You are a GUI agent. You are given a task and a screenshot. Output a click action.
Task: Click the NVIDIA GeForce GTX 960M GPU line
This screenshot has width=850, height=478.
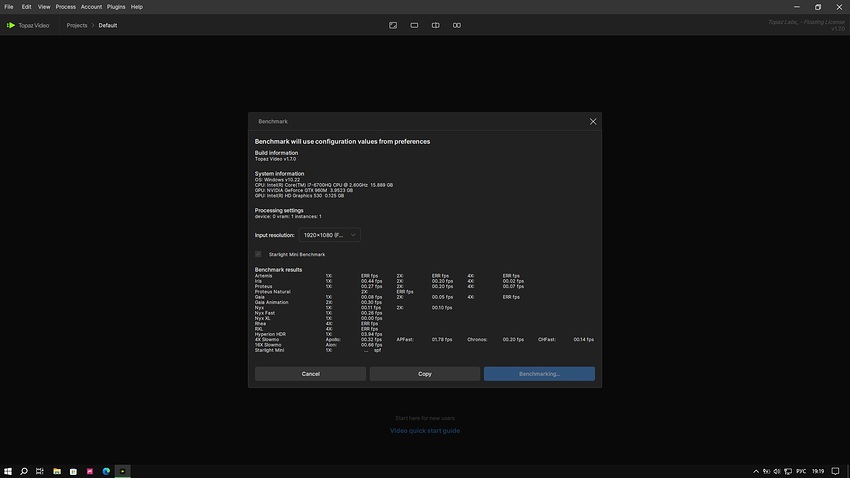click(304, 190)
